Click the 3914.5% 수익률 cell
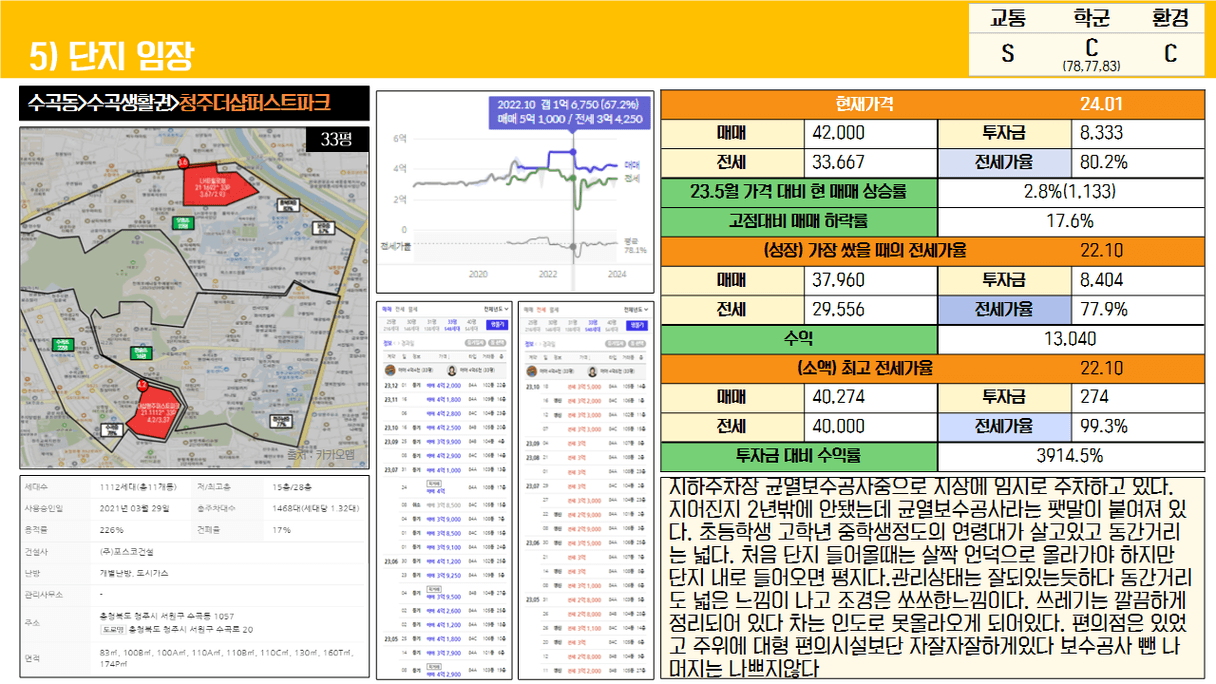The image size is (1216, 684). coord(1071,456)
